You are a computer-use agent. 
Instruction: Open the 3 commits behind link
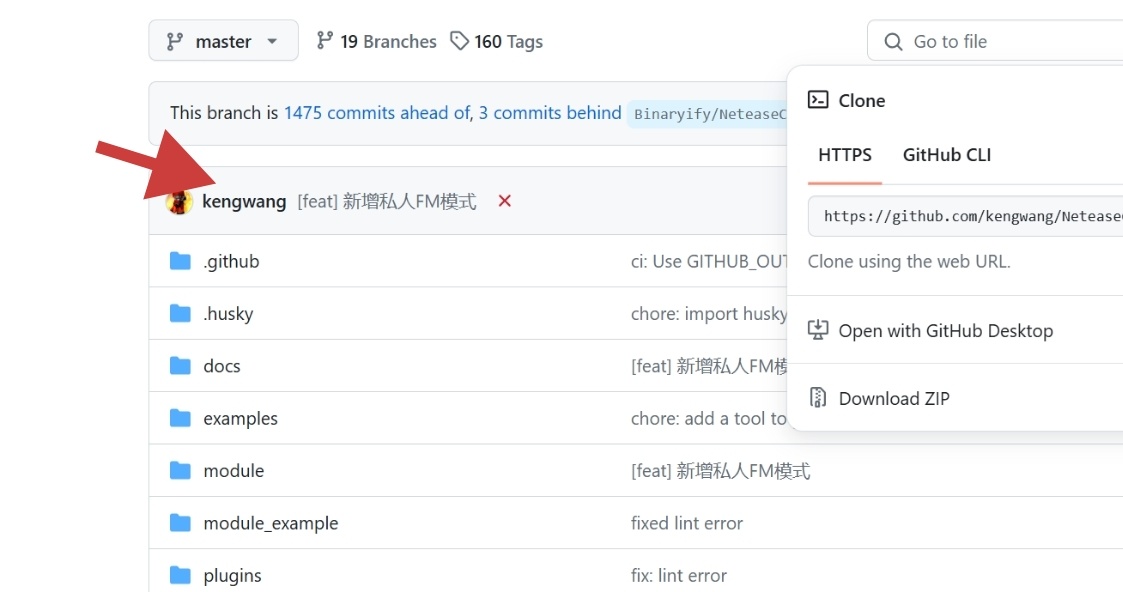[550, 113]
